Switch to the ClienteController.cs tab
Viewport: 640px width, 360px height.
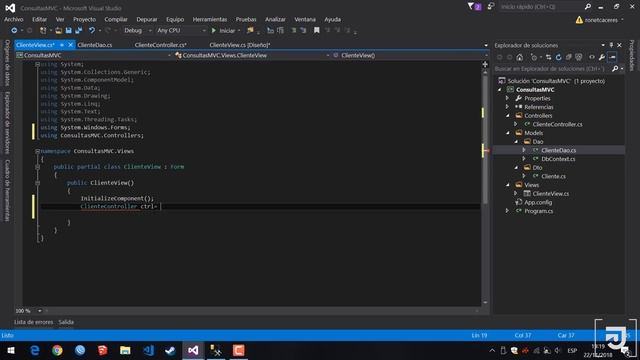click(x=160, y=45)
